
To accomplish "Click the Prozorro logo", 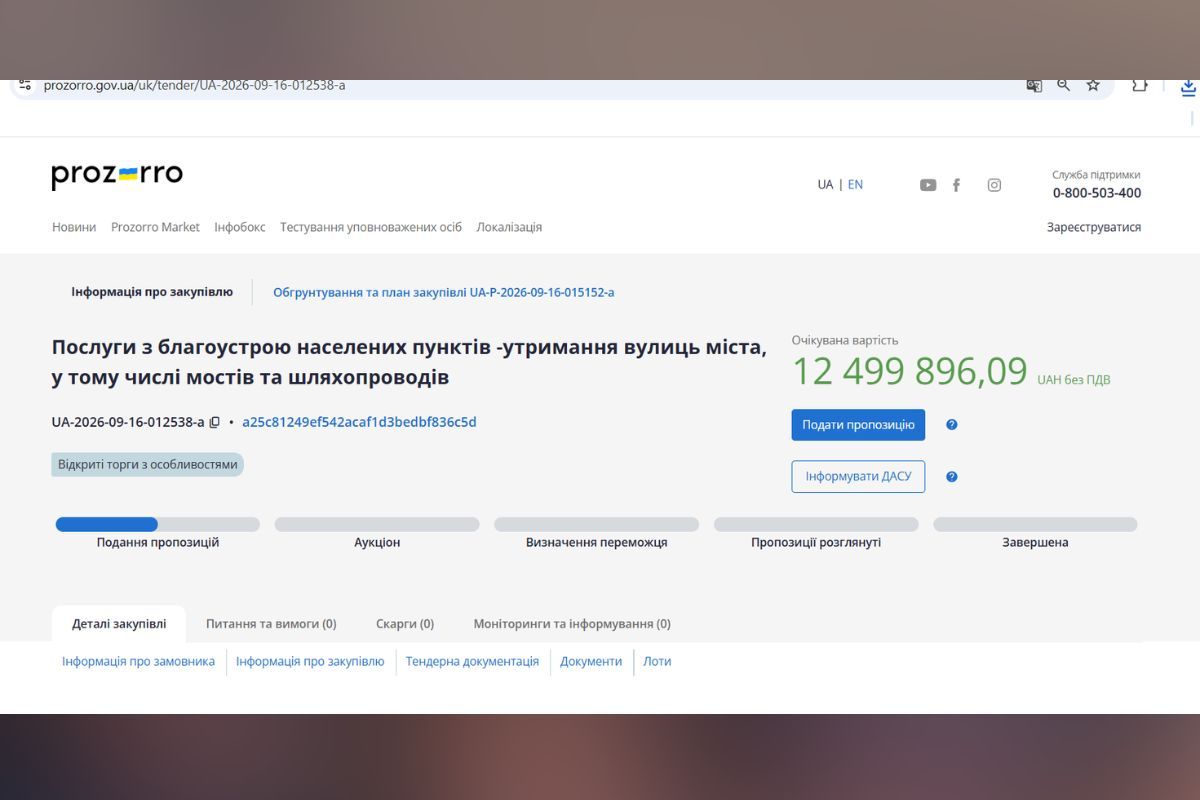I will click(117, 176).
